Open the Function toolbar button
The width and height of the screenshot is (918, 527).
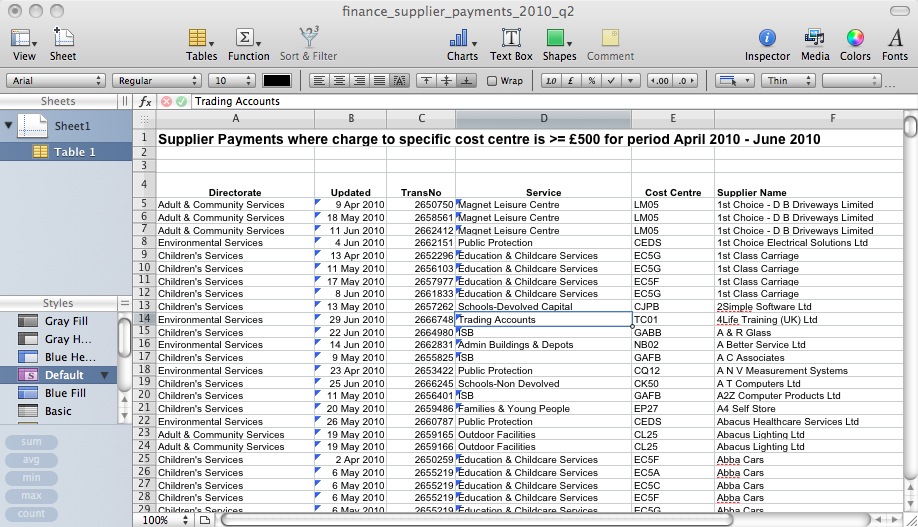click(x=248, y=45)
